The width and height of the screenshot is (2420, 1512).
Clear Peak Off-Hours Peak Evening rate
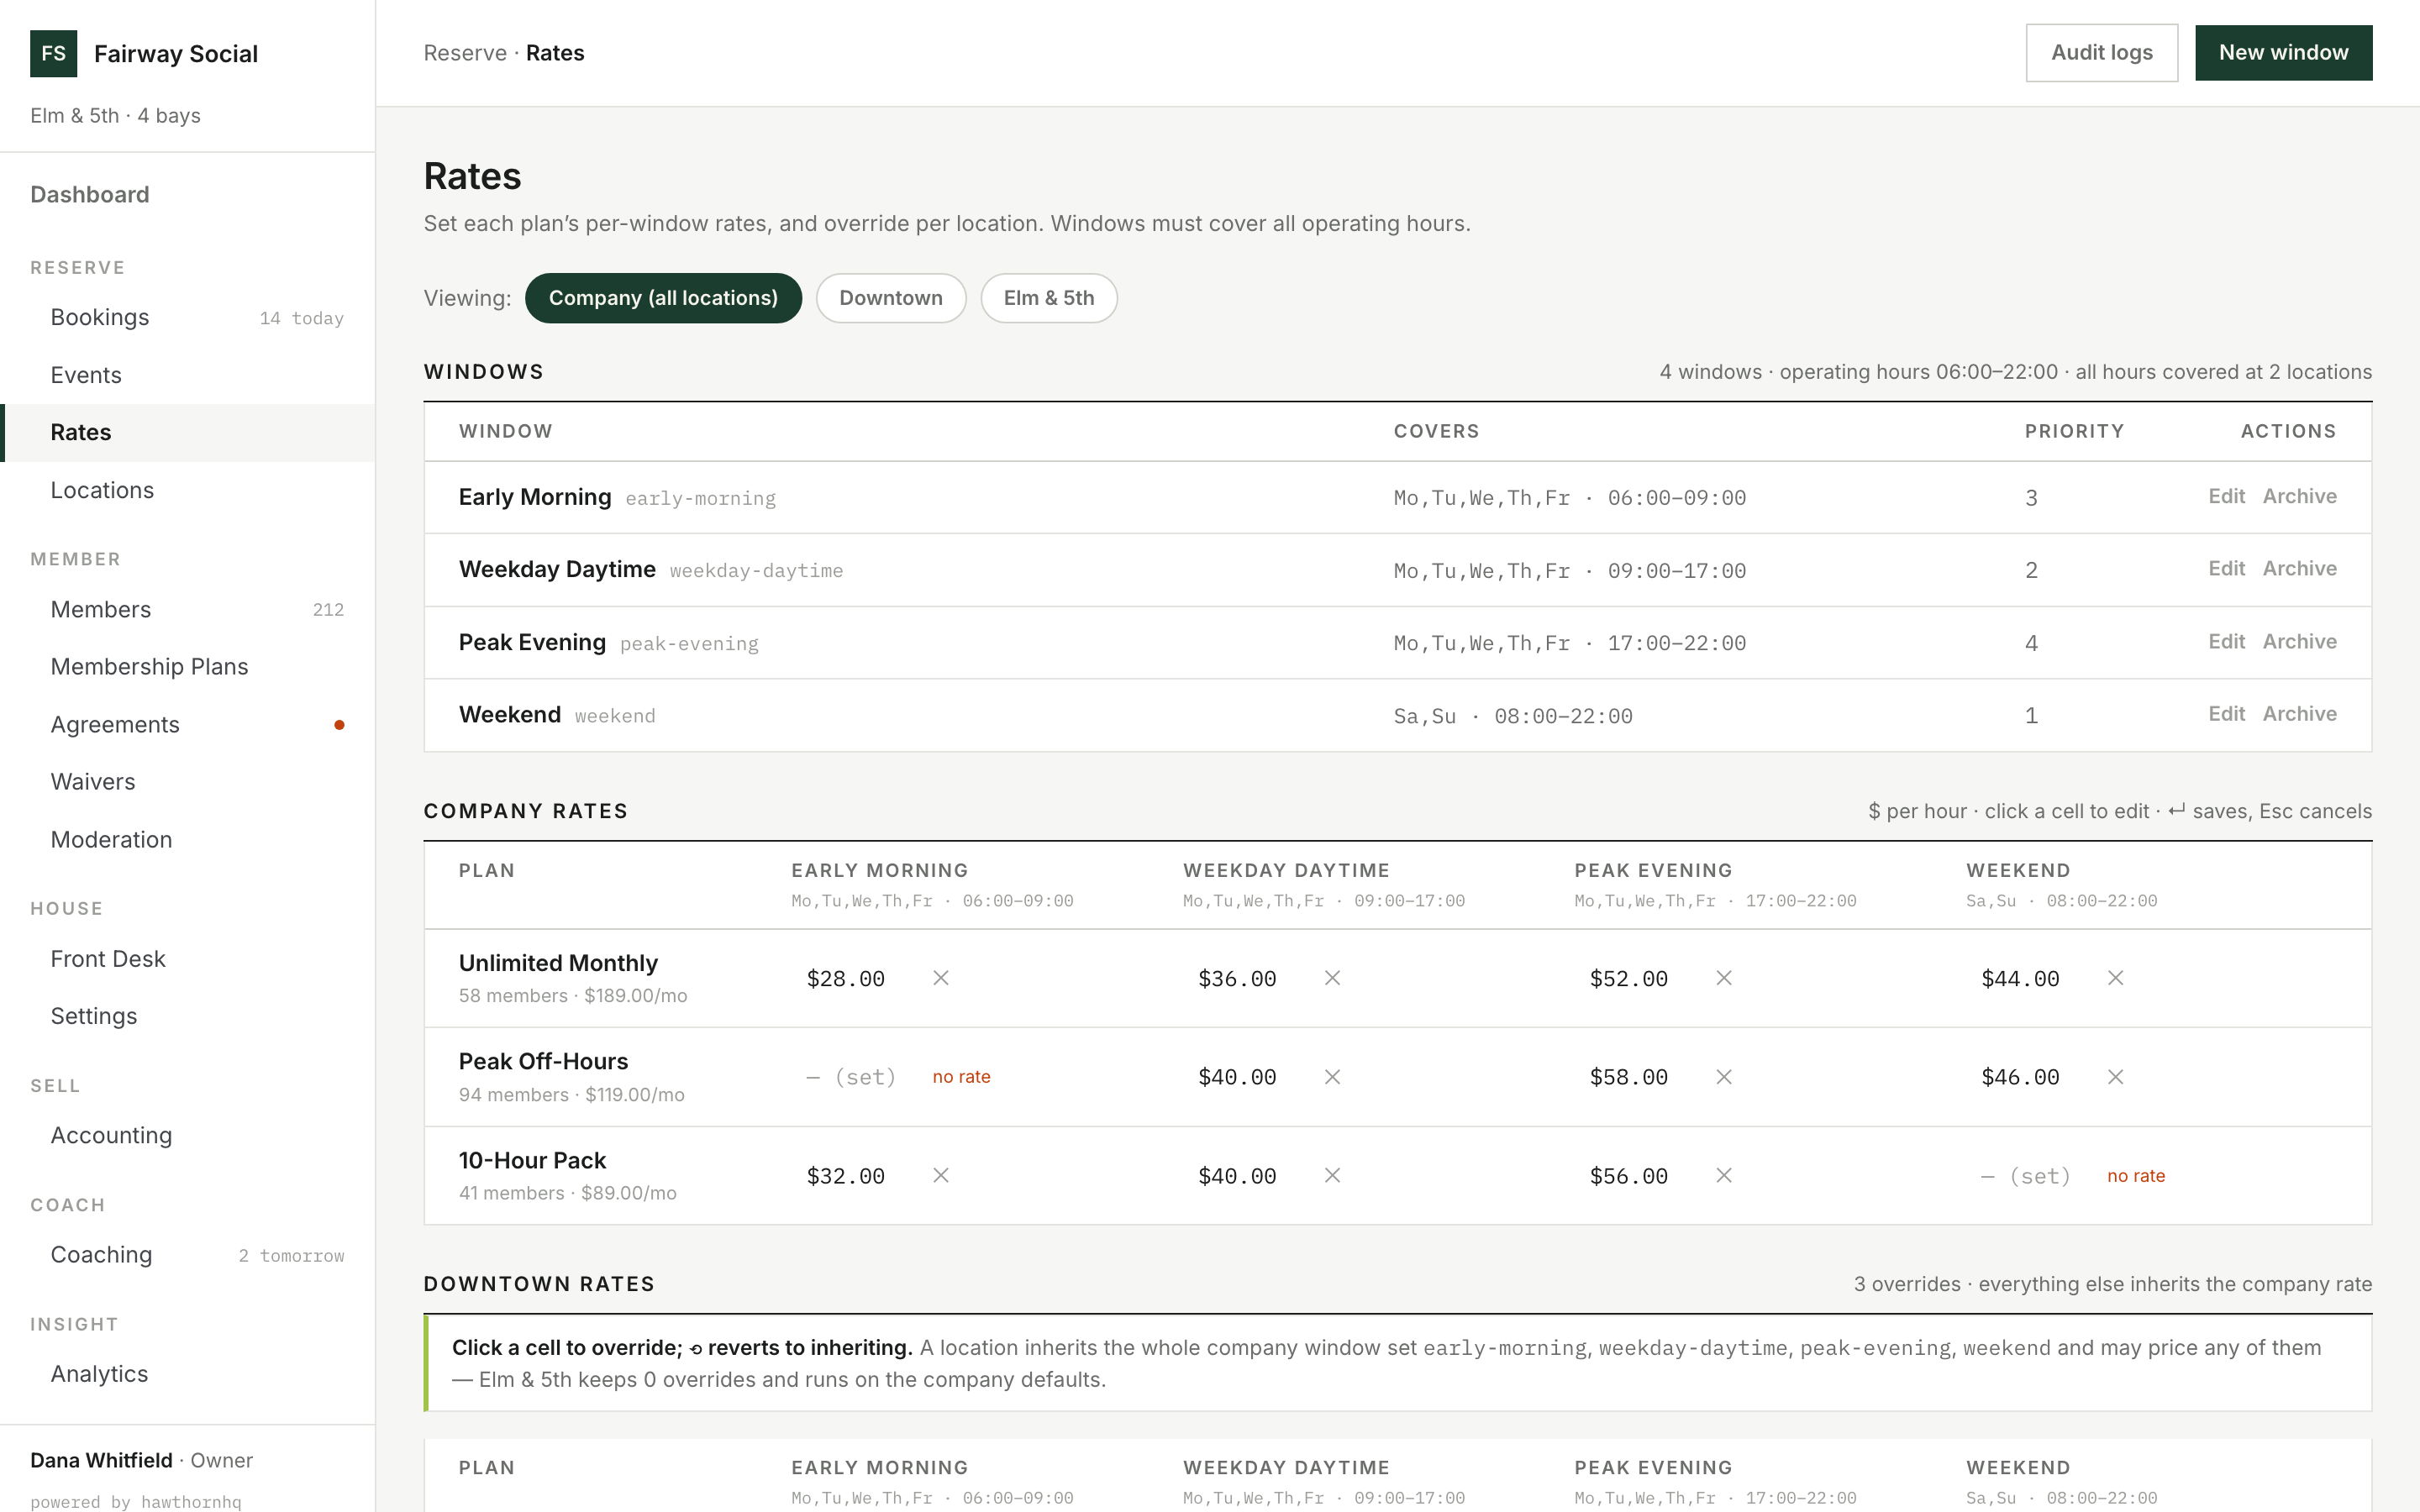(1724, 1077)
